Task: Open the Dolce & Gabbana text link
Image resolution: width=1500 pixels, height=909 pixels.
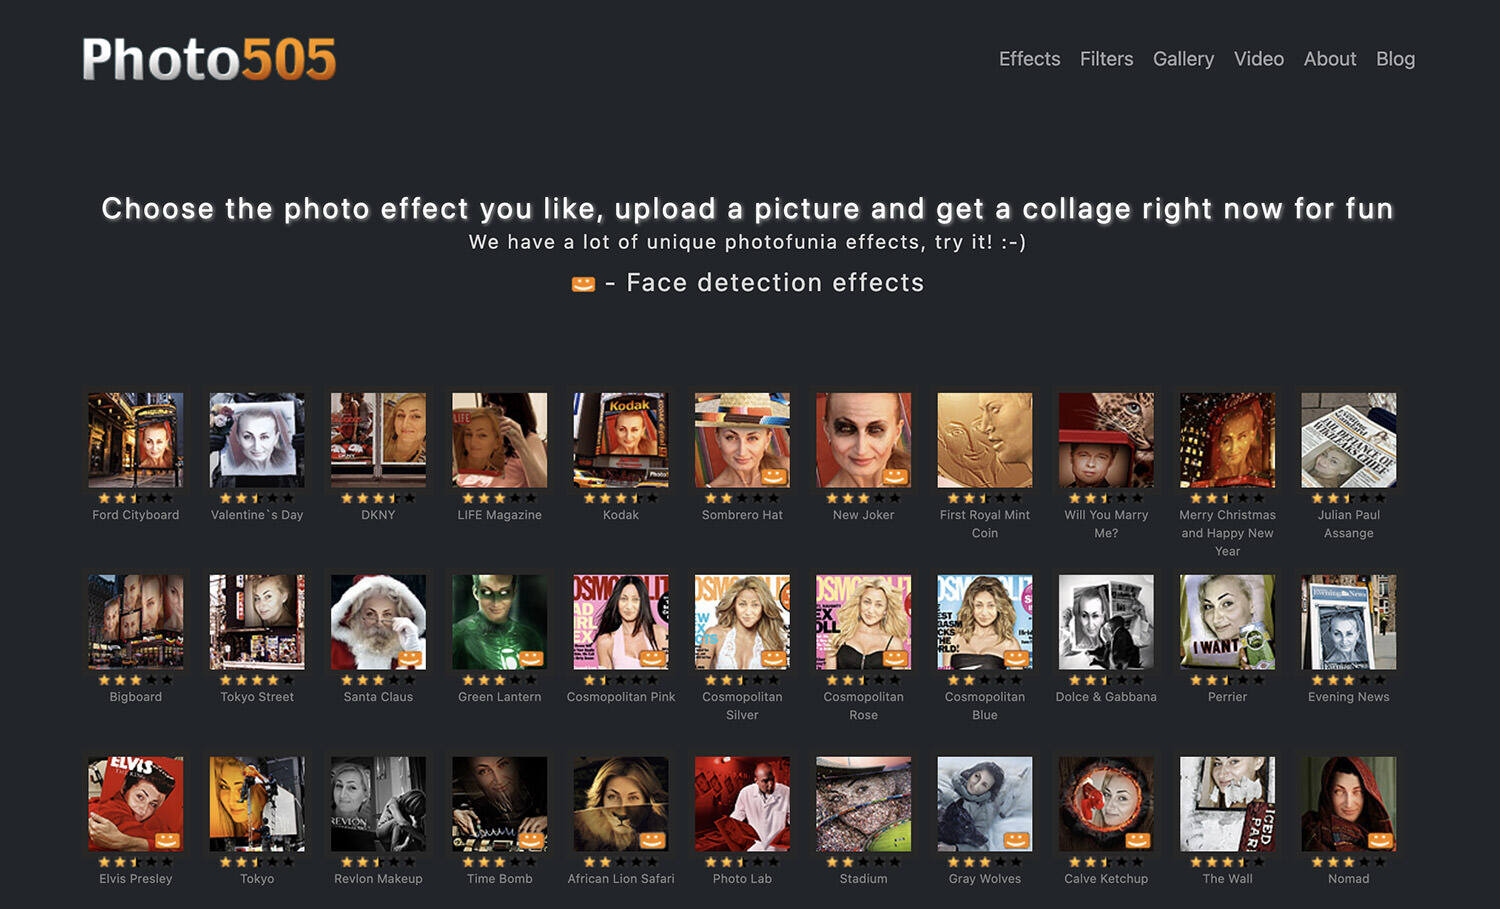Action: 1106,697
